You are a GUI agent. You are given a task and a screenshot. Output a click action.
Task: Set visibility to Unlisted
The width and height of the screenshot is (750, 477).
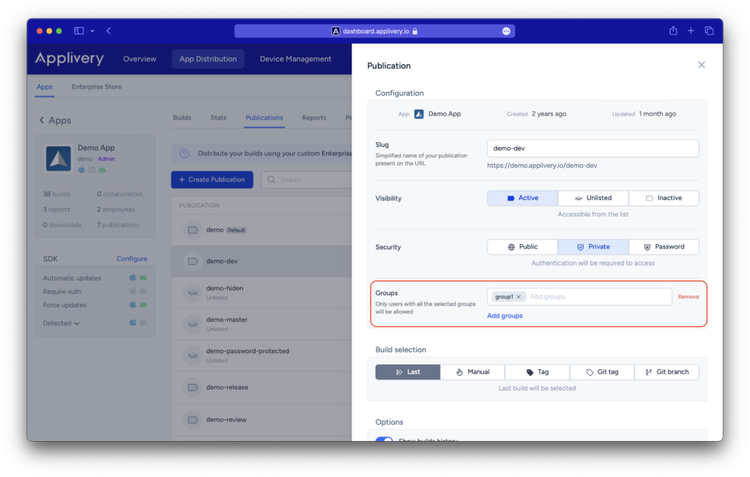tap(593, 198)
